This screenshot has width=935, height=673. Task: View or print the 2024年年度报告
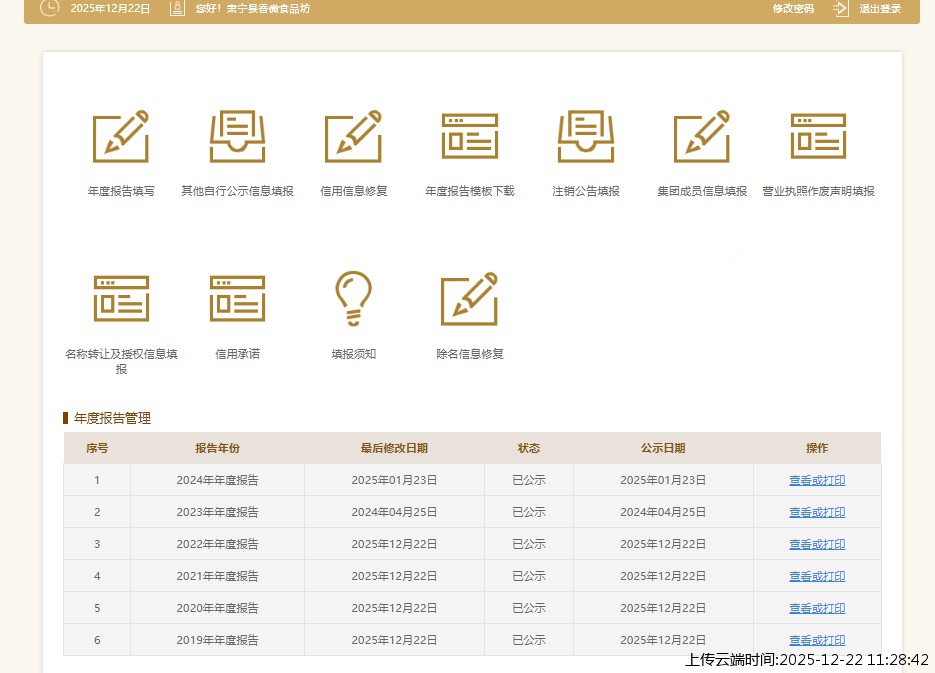click(x=816, y=480)
